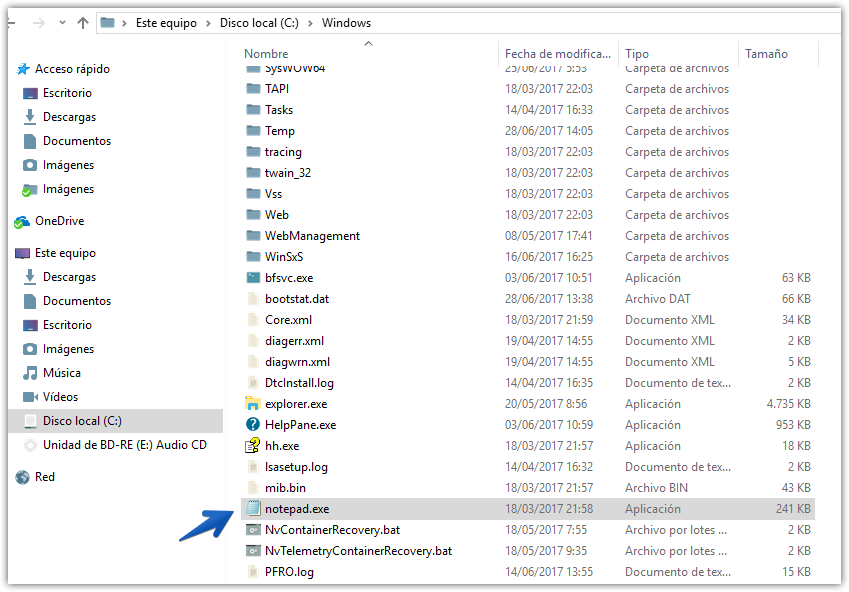849x592 pixels.
Task: Select DtcInstall.log file icon
Action: point(253,383)
